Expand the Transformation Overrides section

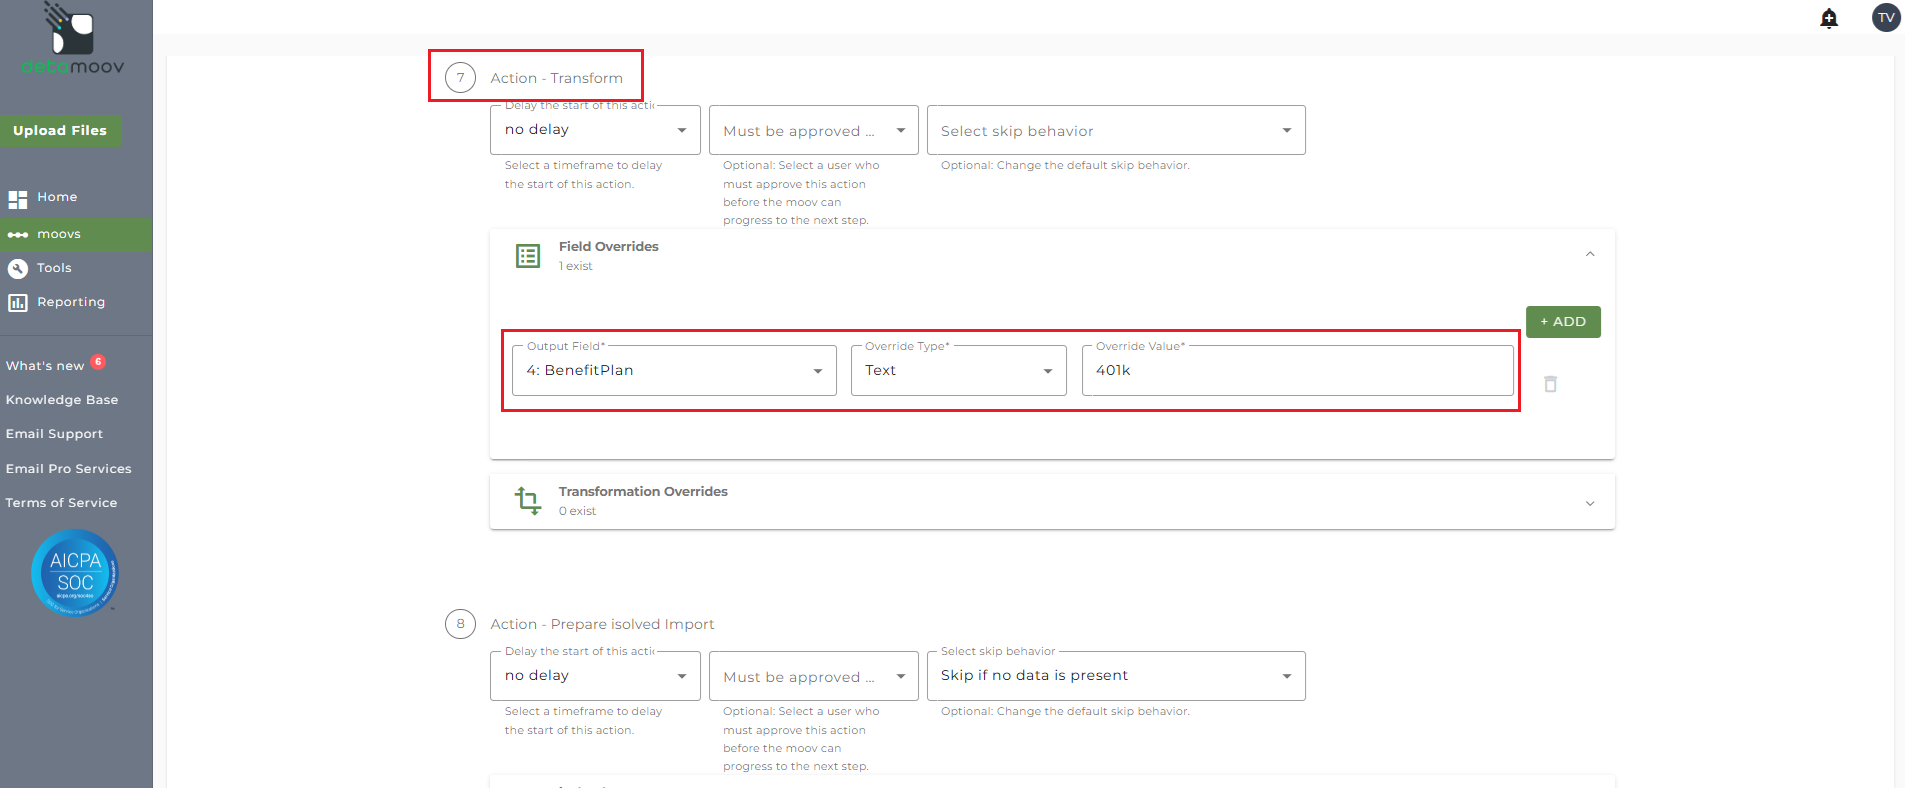(1590, 503)
